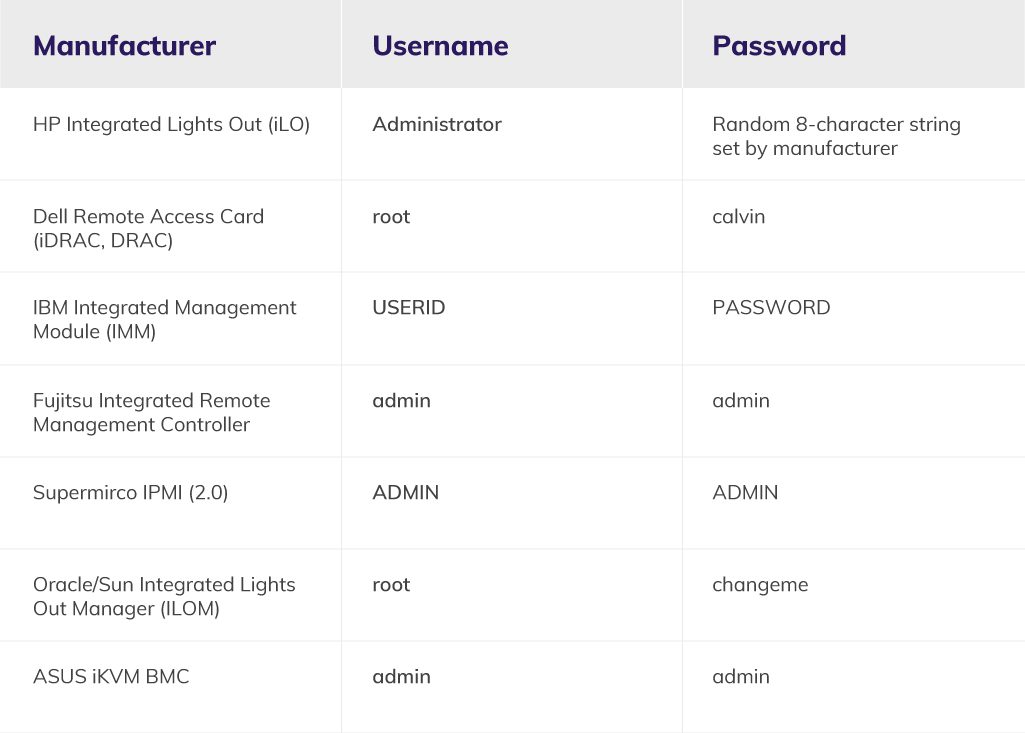Click the IBM Integrated Management Module cell
The width and height of the screenshot is (1025, 733).
[164, 320]
